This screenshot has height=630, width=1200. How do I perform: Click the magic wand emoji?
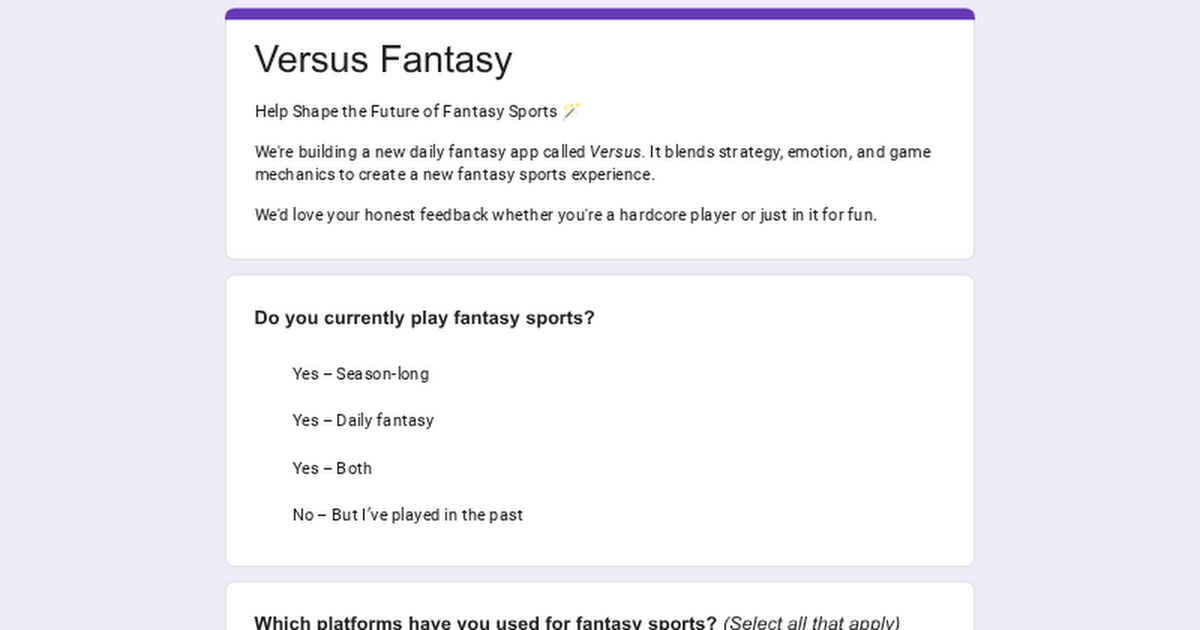[x=571, y=111]
